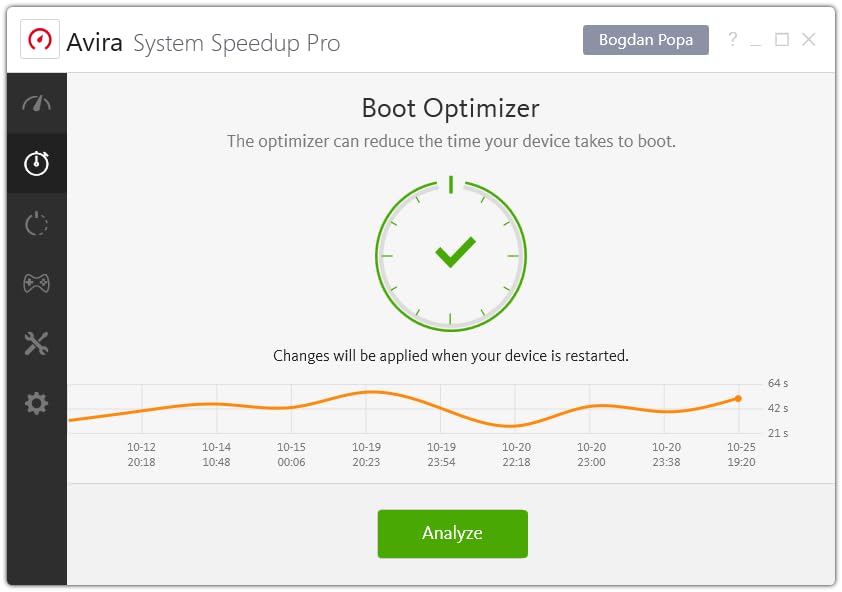Screen dimensions: 842x592
Task: Click the 10-15 00:06 graph date label
Action: 291,455
